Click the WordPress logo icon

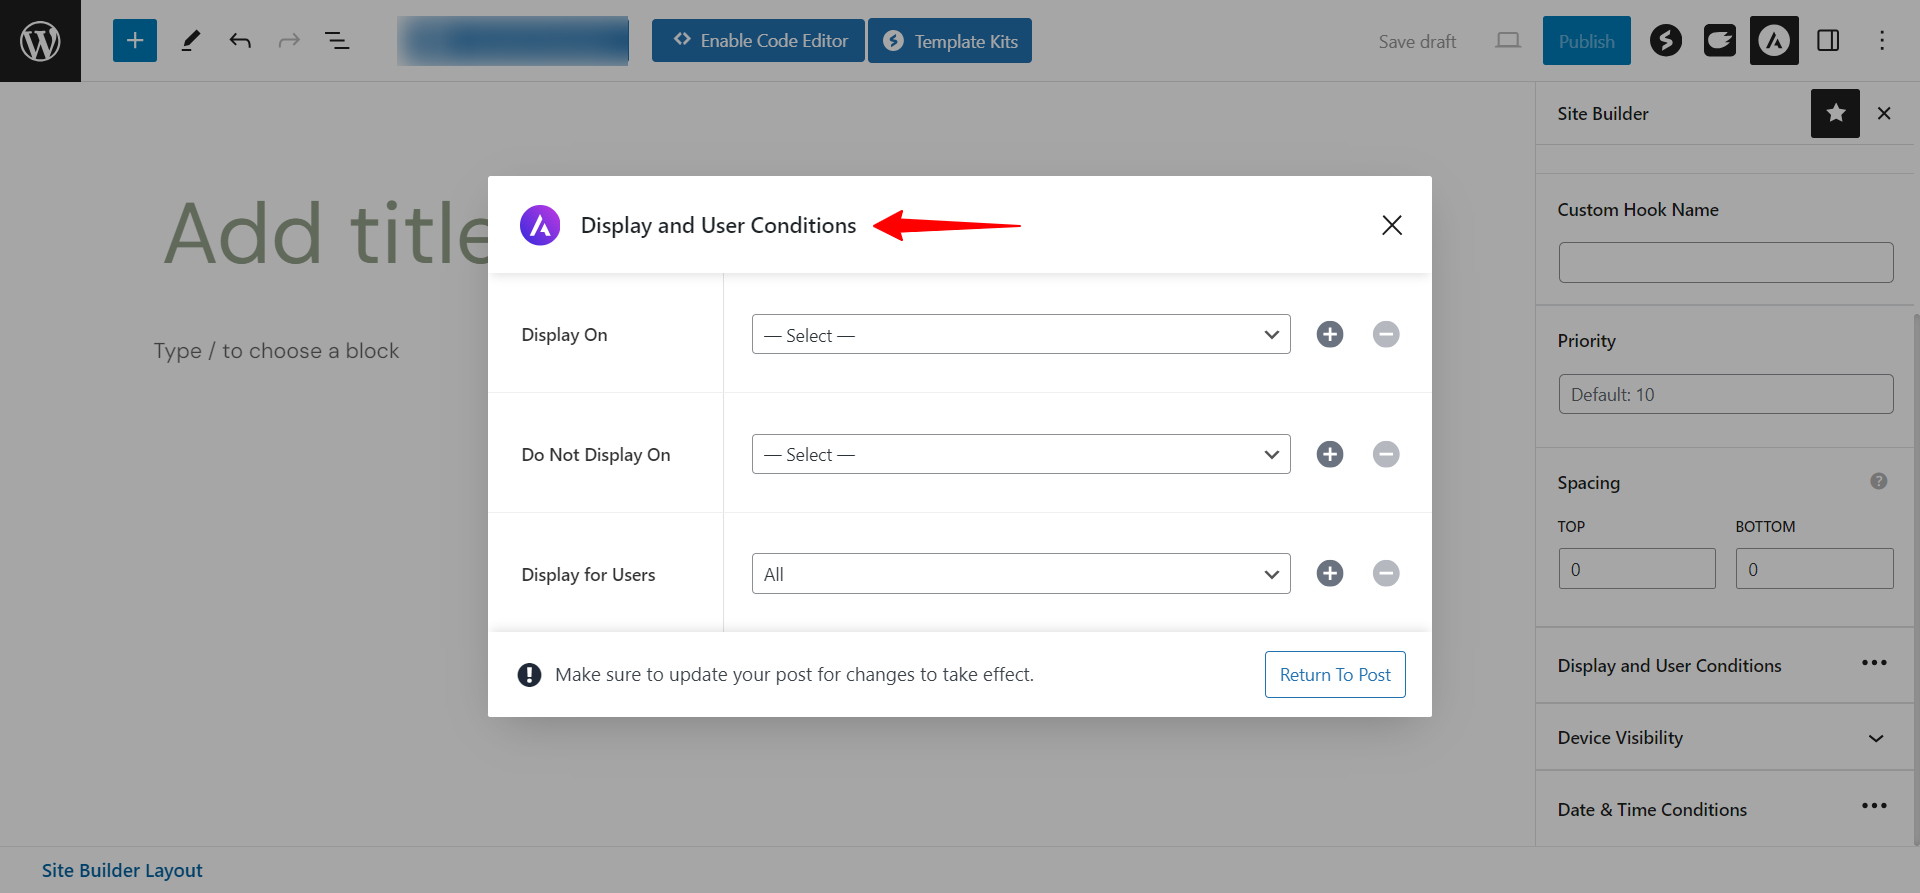click(x=40, y=41)
